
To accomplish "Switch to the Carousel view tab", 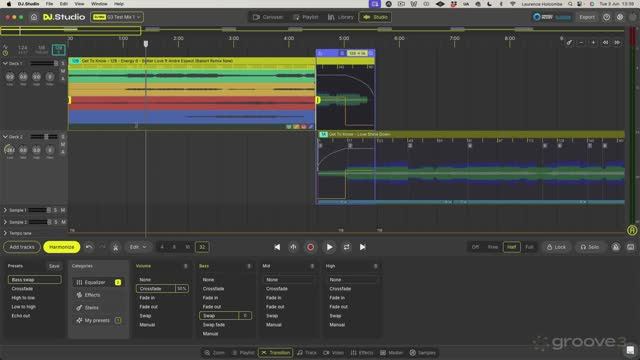I will [268, 17].
